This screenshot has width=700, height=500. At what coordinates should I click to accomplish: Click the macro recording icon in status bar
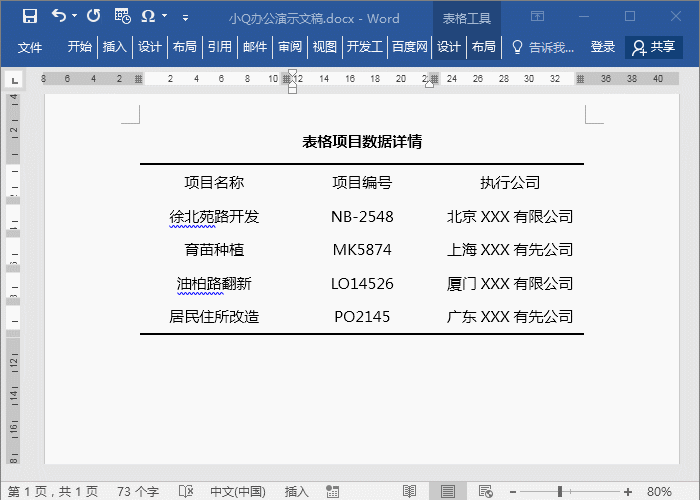tap(333, 492)
